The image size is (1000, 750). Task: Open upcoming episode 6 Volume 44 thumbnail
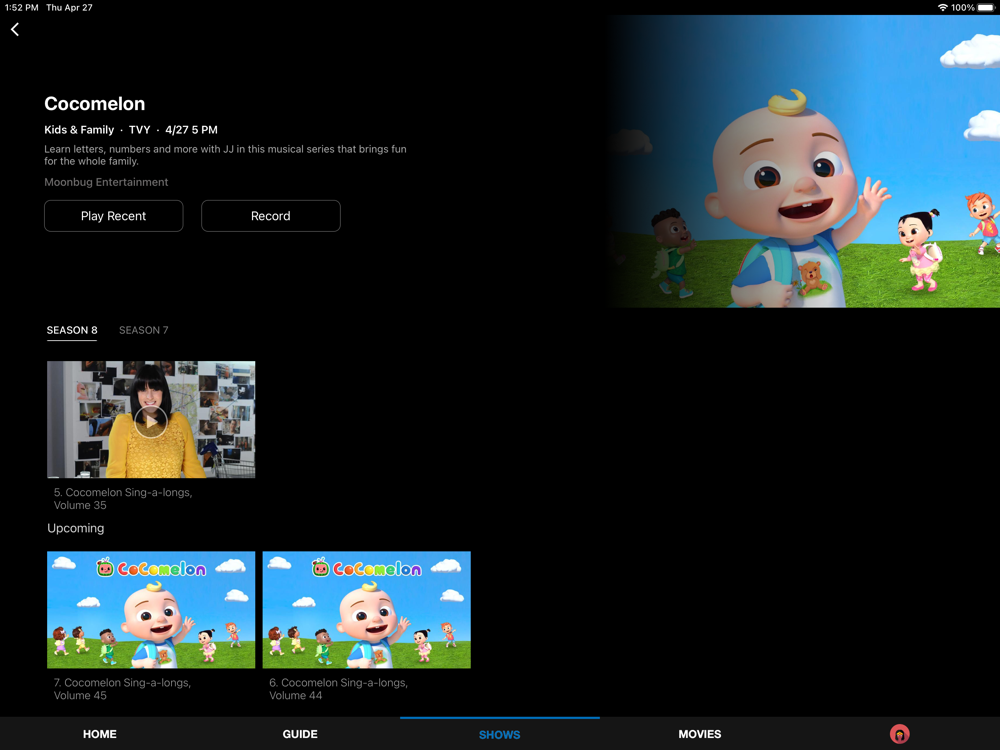pos(367,610)
